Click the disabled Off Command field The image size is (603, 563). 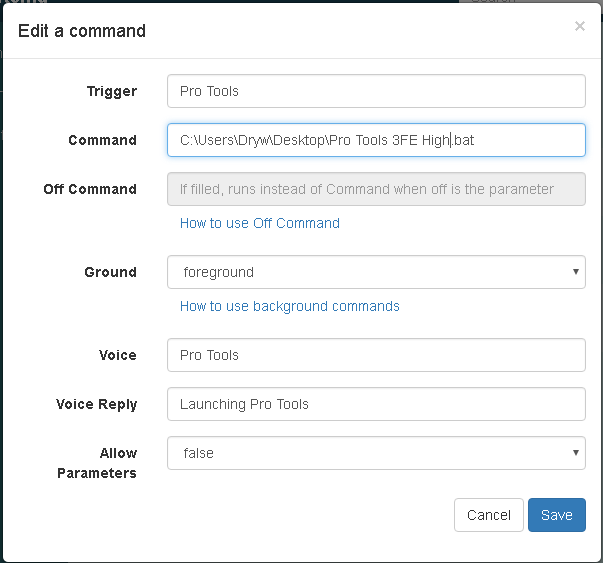coord(376,189)
